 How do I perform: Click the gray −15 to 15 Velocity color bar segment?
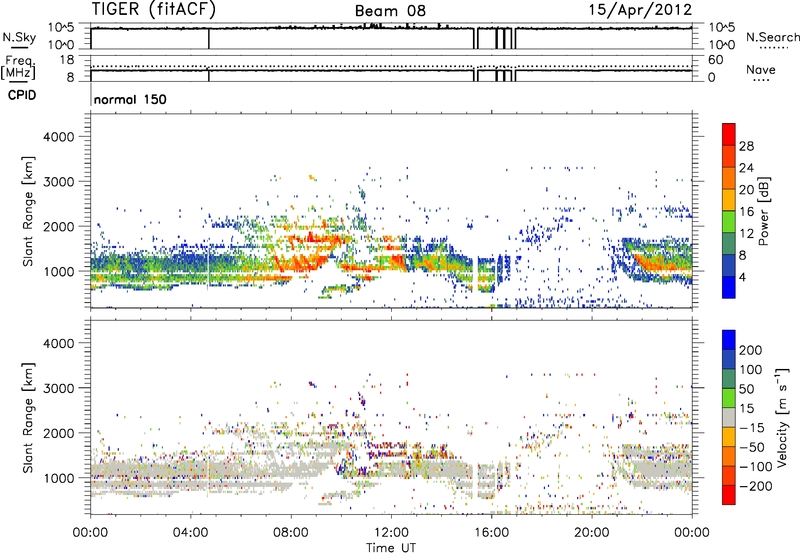[729, 417]
